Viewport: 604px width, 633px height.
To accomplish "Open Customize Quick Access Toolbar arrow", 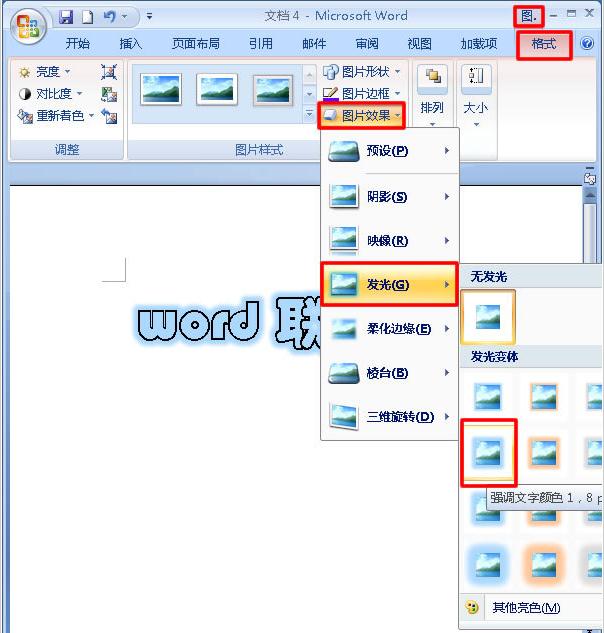I will click(149, 17).
